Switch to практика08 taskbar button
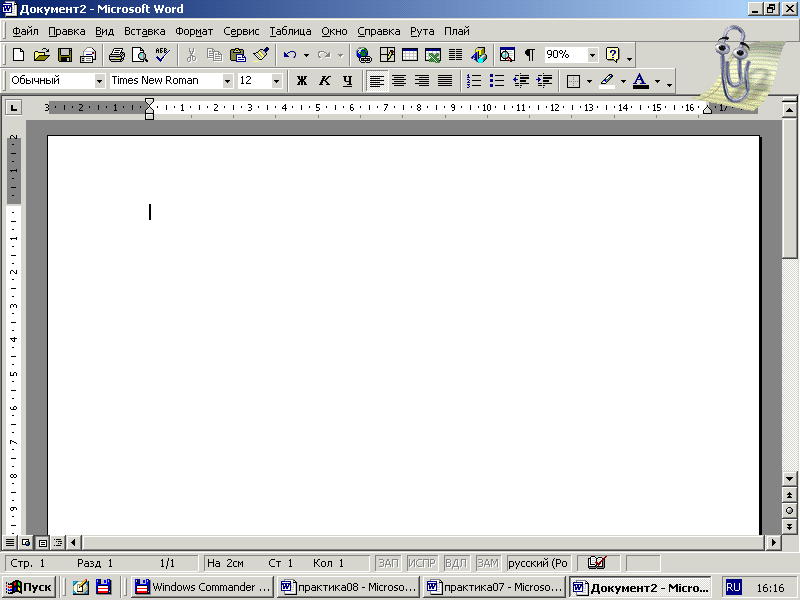 (348, 587)
